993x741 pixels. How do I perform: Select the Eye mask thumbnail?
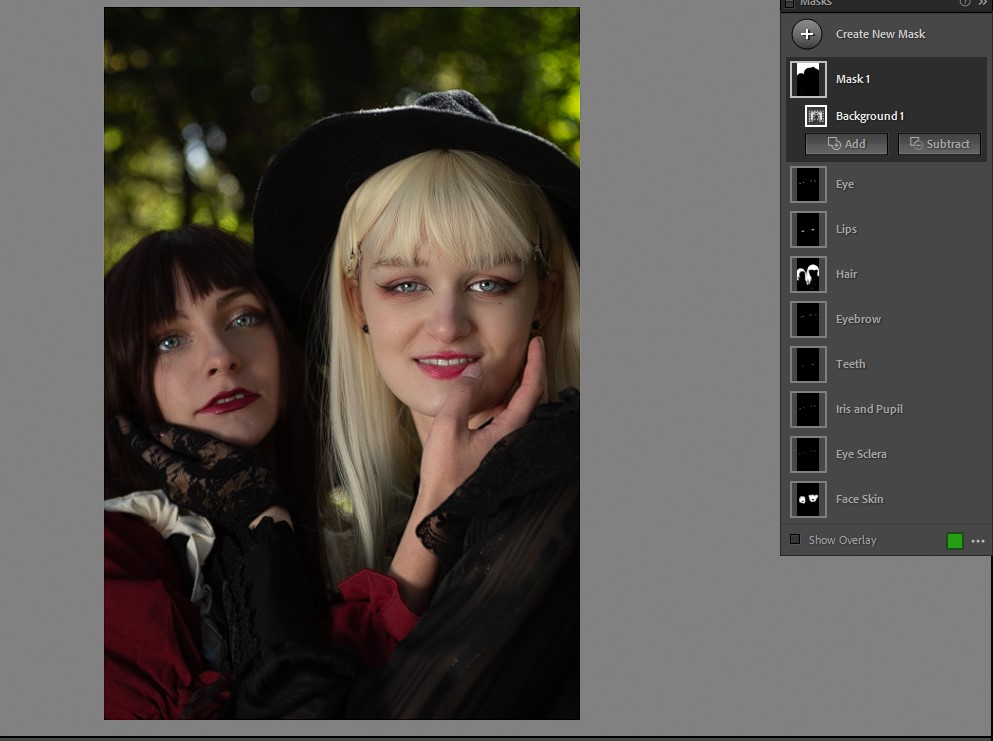[x=808, y=184]
